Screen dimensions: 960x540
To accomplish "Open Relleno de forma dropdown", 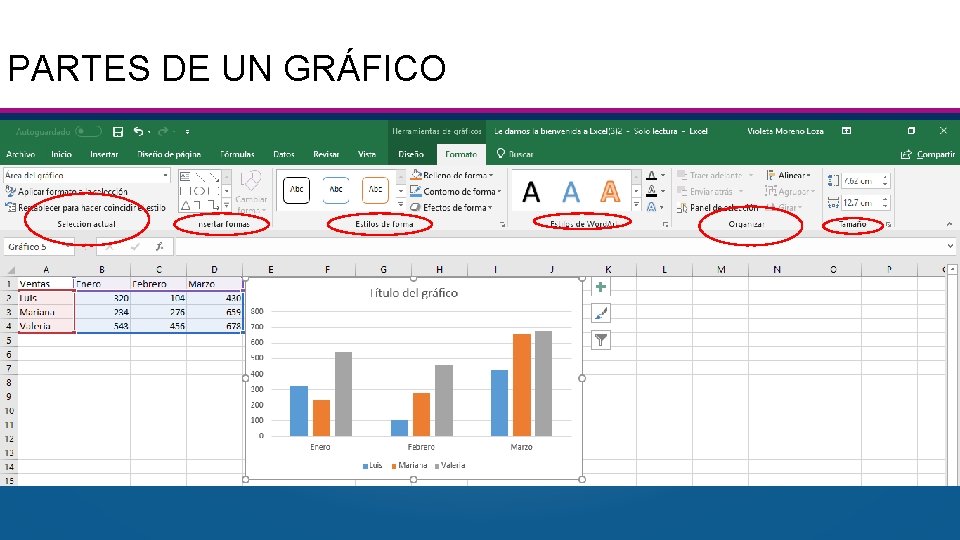I will click(x=452, y=175).
